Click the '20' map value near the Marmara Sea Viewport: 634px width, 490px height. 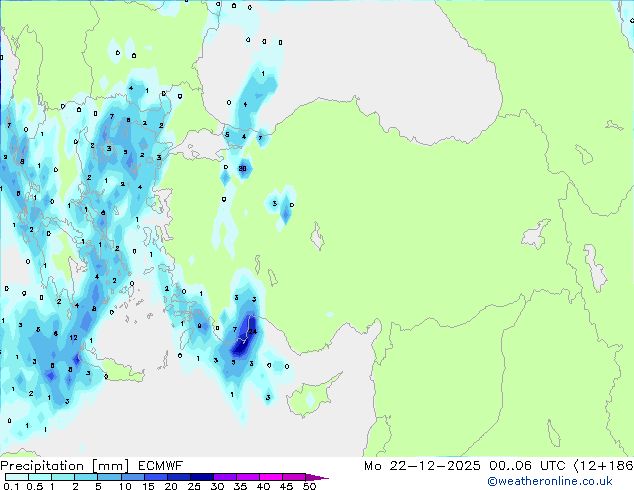[x=243, y=169]
